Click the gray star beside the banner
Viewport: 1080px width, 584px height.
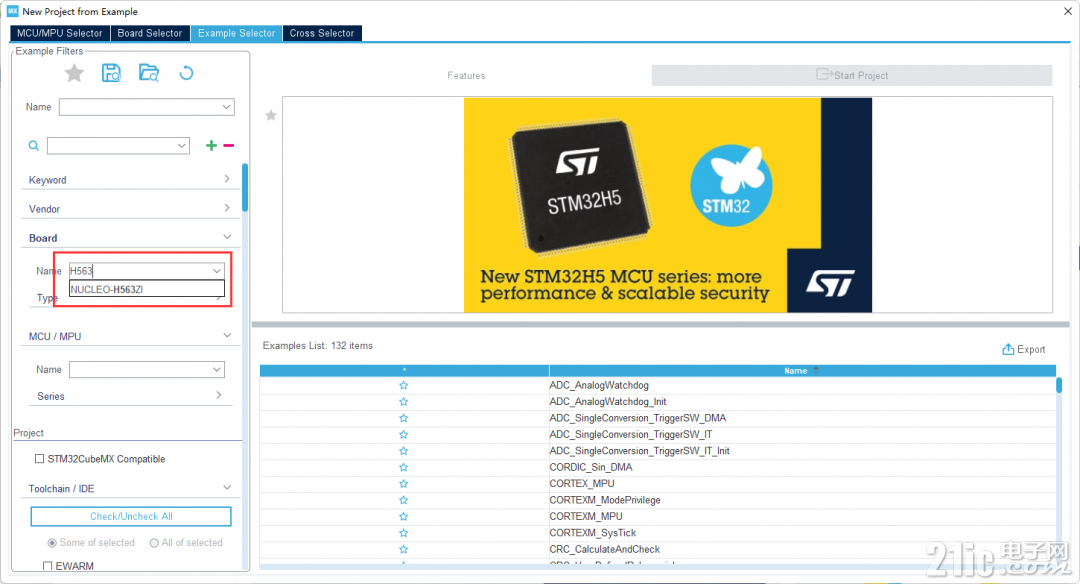[x=271, y=115]
